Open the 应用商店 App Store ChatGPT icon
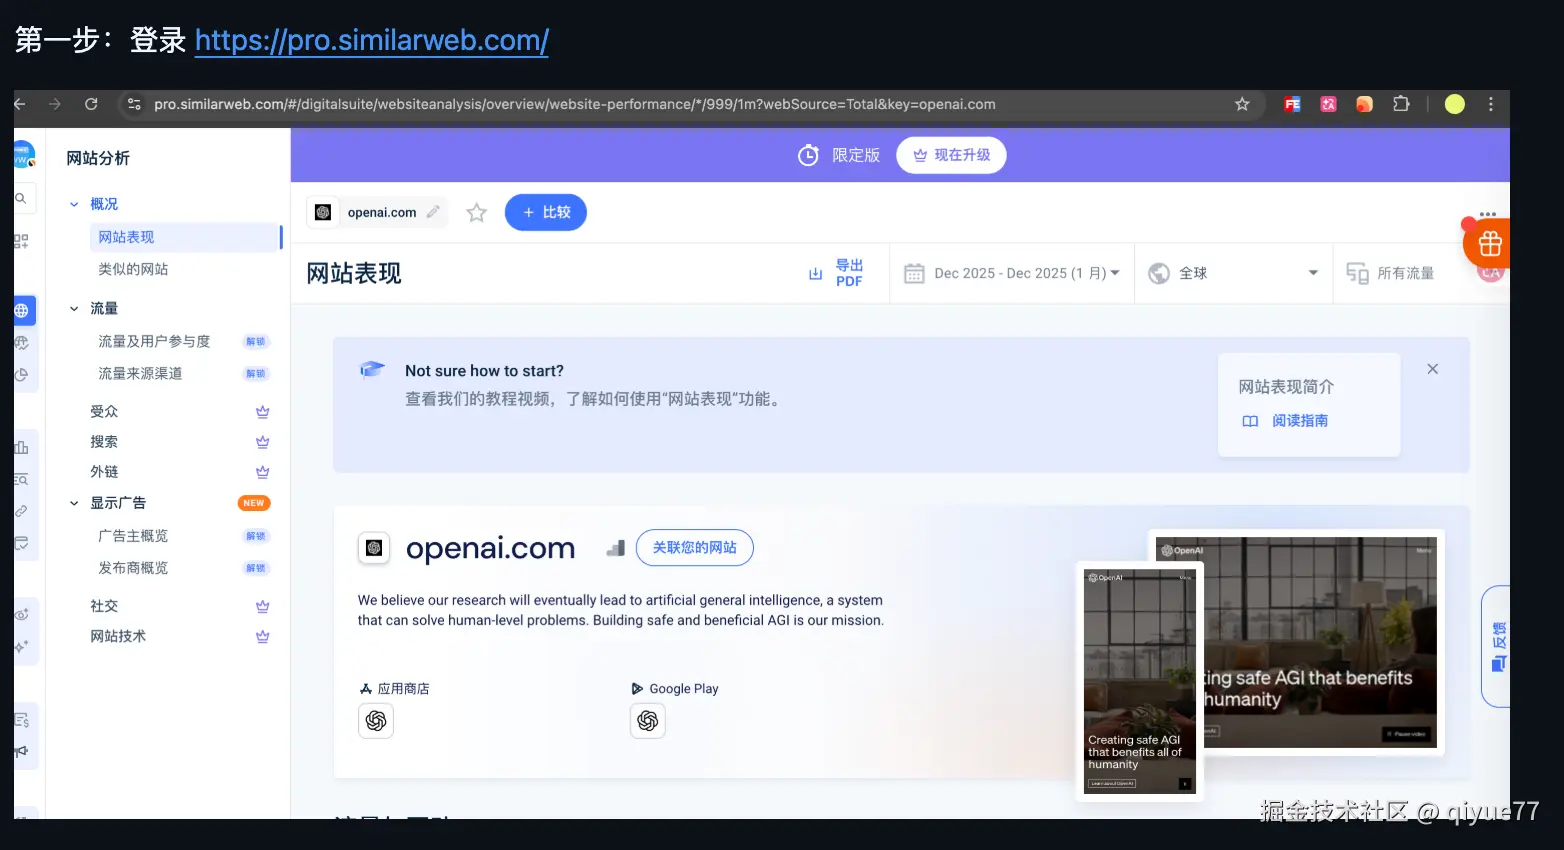Screen dimensions: 1564x850 coord(376,721)
